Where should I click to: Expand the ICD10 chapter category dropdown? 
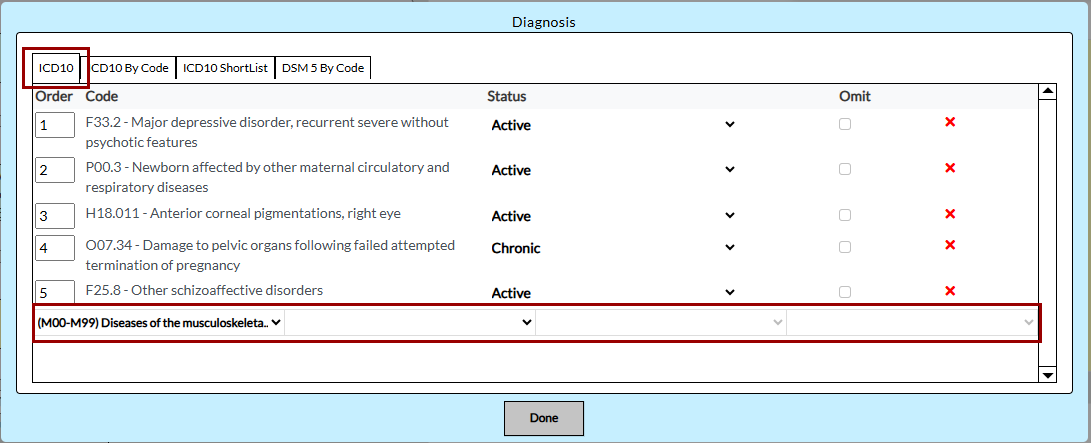pos(160,323)
